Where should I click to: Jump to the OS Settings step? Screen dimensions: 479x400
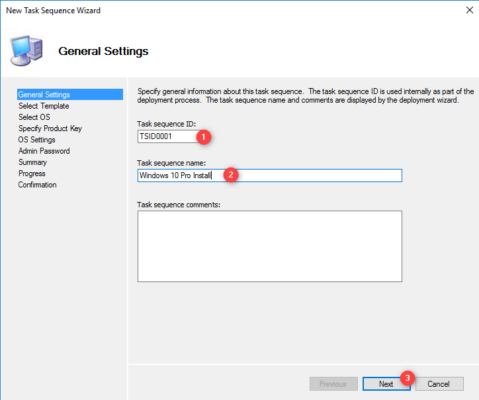point(37,140)
